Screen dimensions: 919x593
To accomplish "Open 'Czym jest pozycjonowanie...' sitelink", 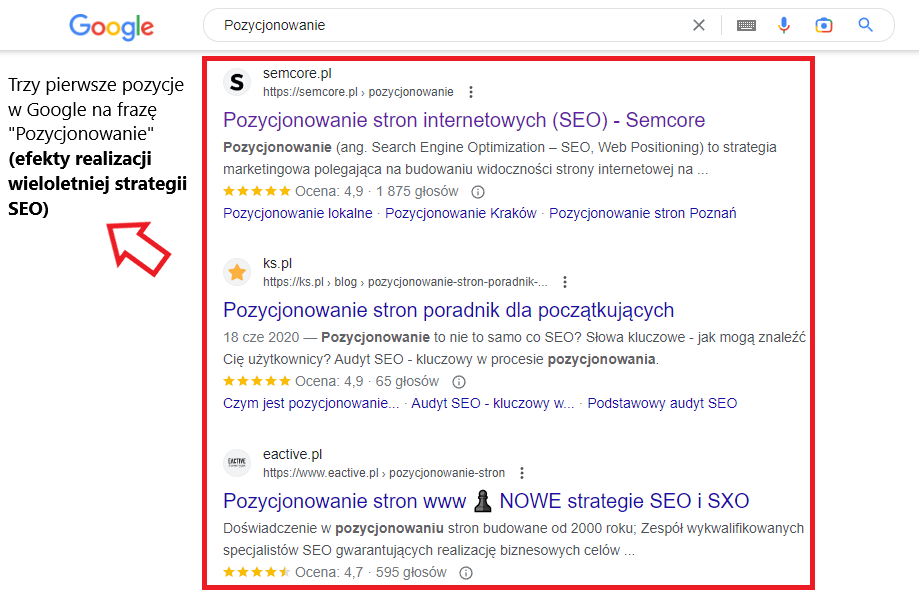I will [x=311, y=403].
